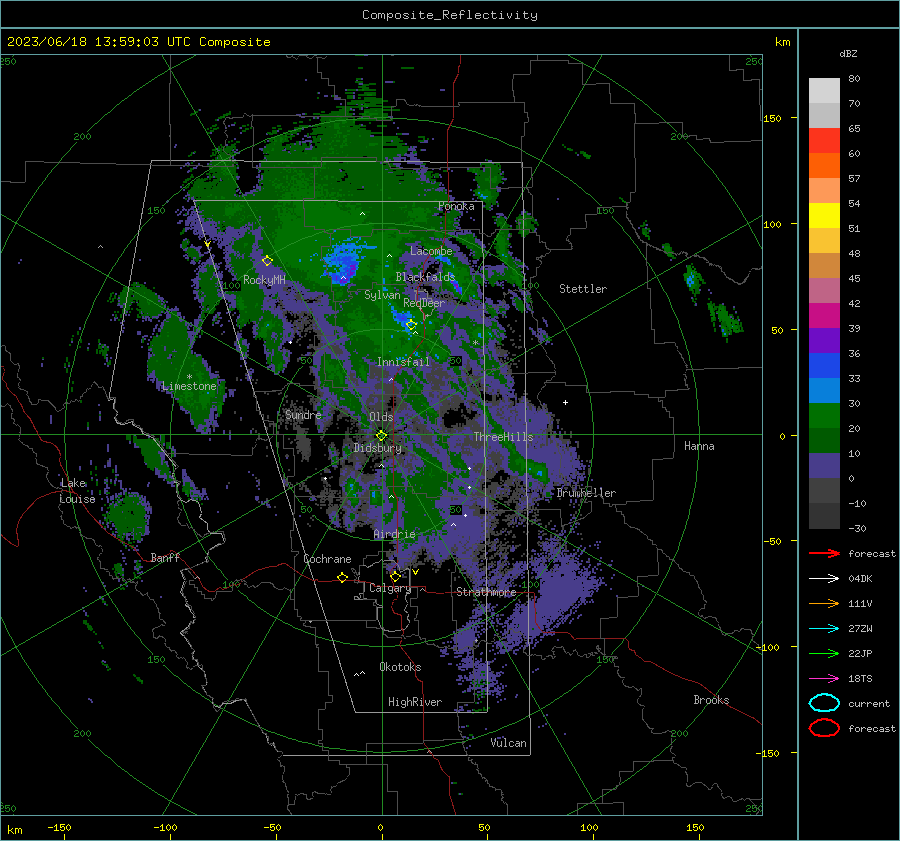Viewport: 900px width, 841px height.
Task: Click the 150 tick label on right axis
Action: click(772, 118)
